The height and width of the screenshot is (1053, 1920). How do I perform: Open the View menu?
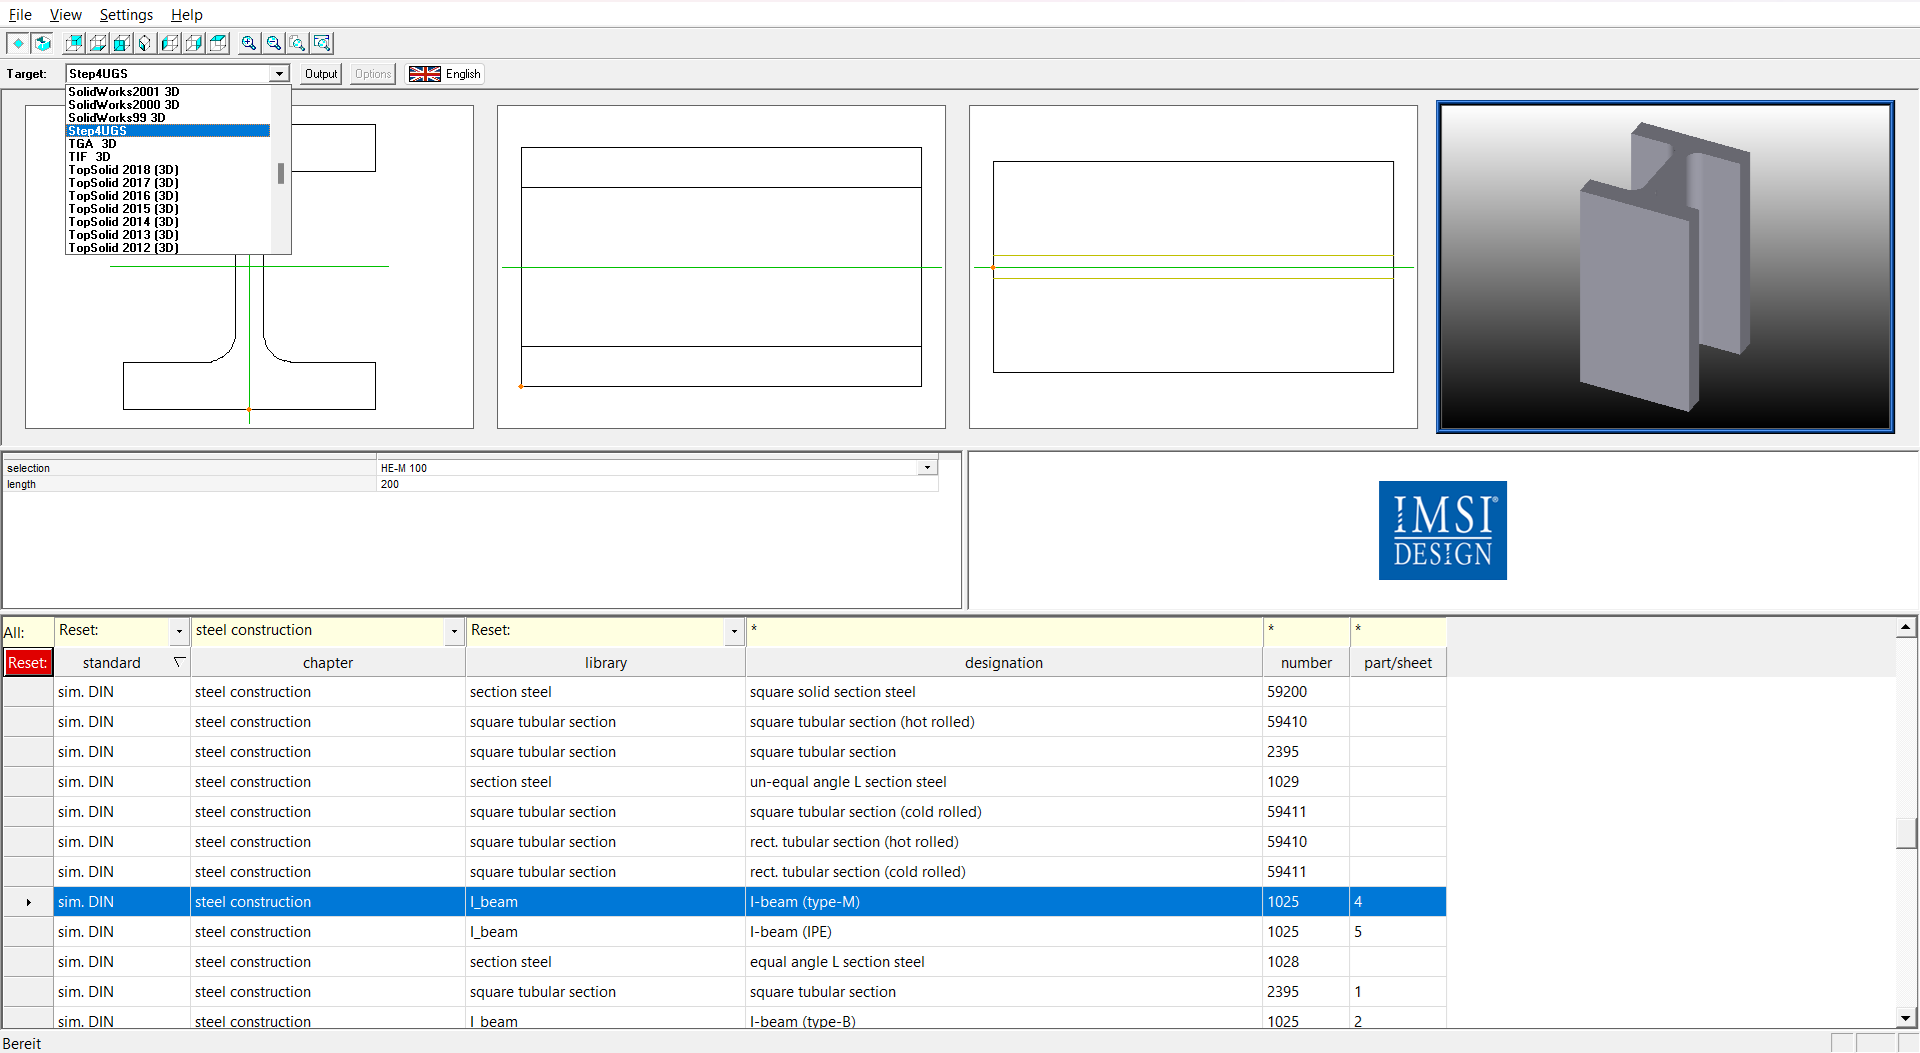pos(65,15)
